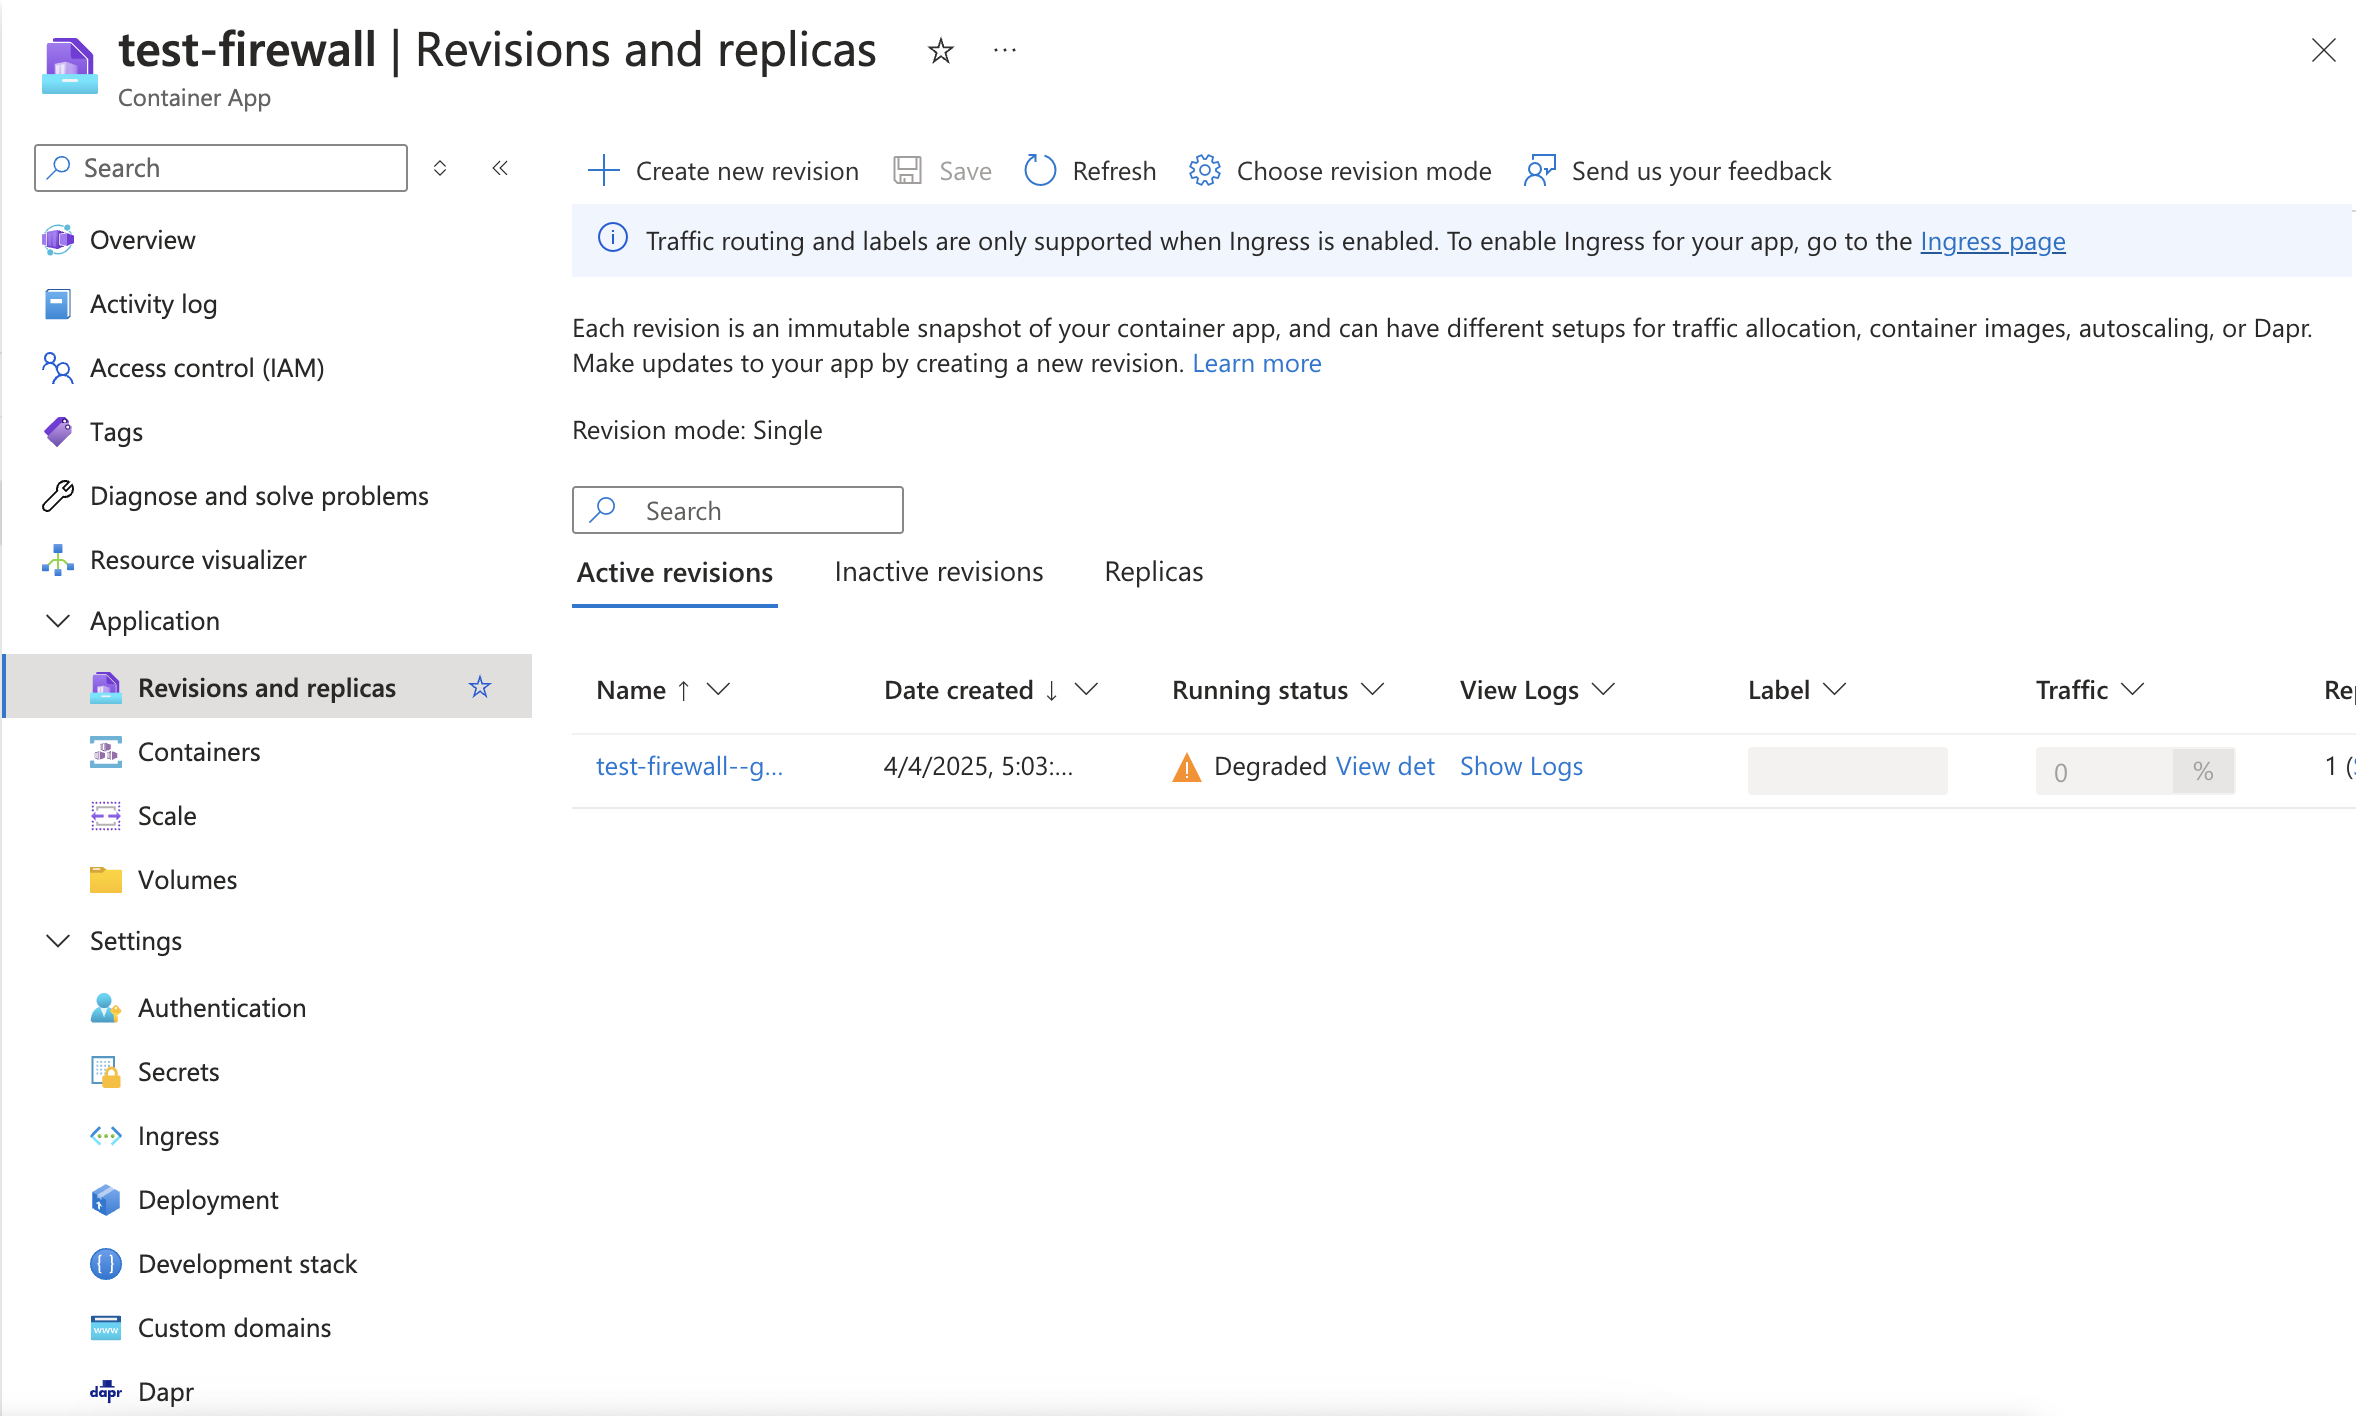Open the Ingress page link

(x=1992, y=241)
